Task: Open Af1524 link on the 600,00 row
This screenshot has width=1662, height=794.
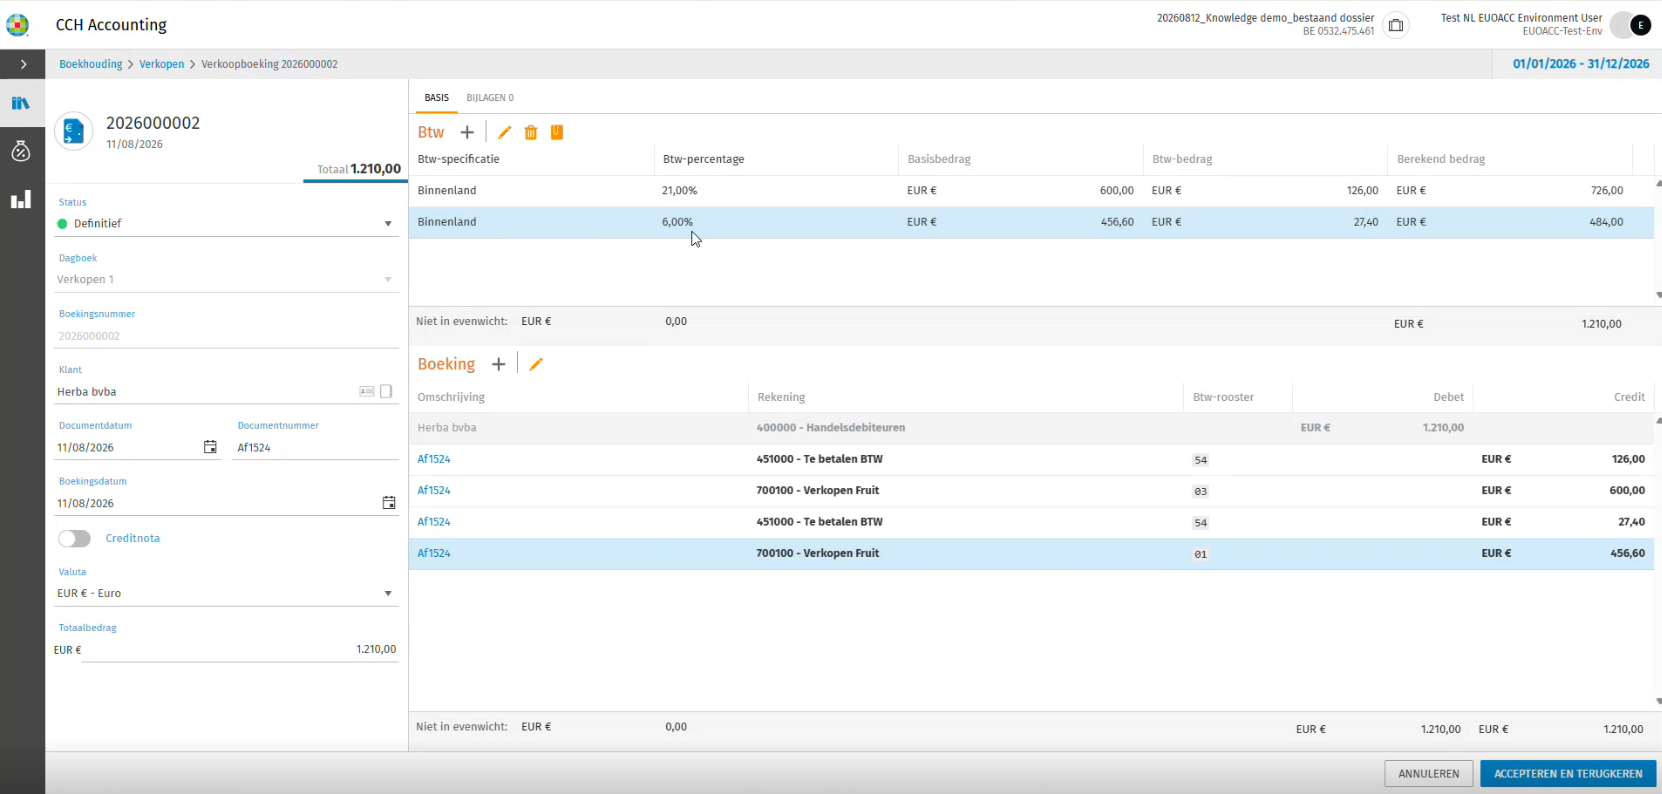Action: [x=434, y=490]
